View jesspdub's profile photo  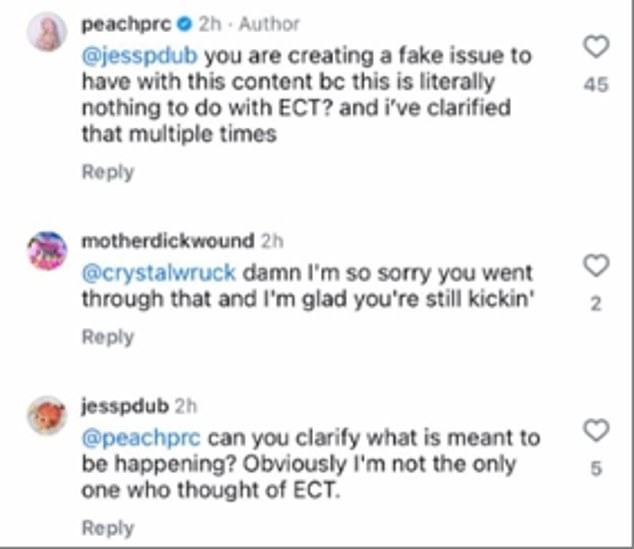click(46, 415)
